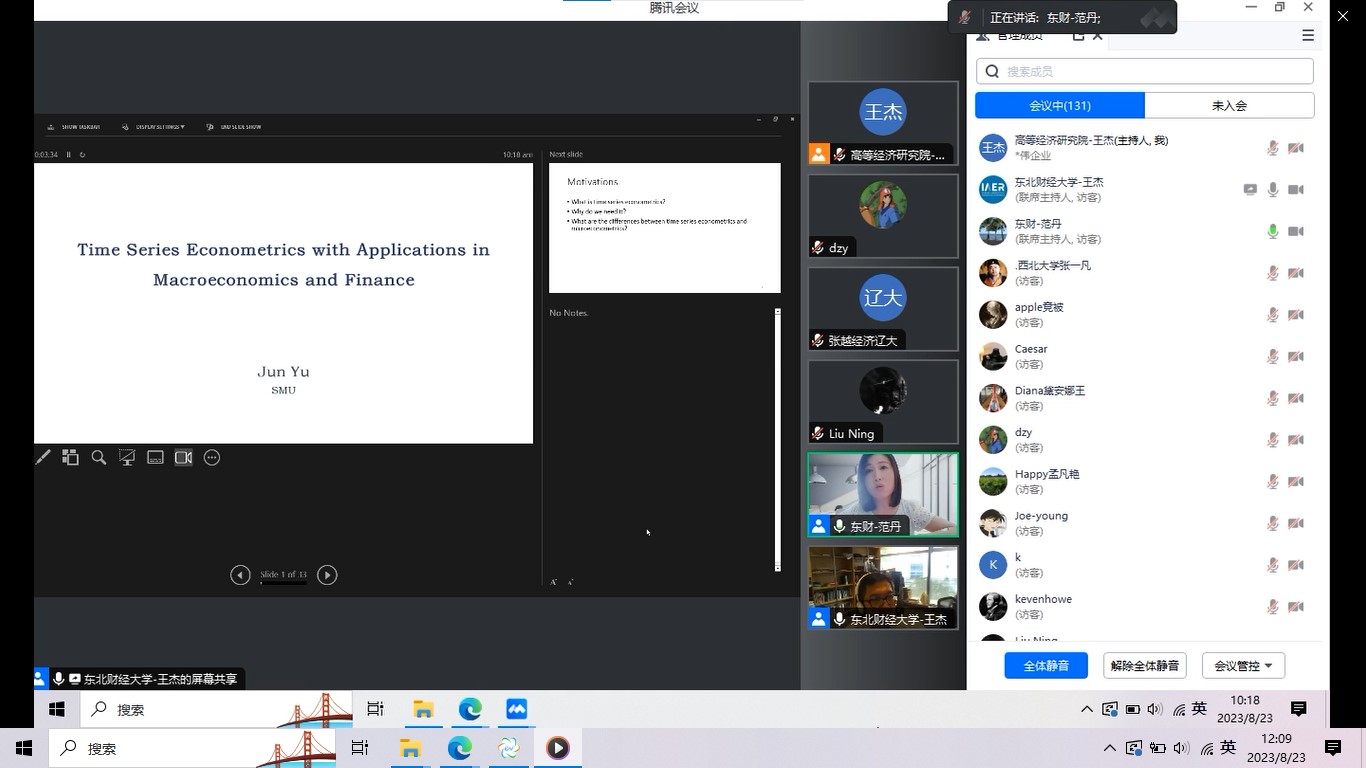Image resolution: width=1366 pixels, height=768 pixels.
Task: Click the 正在讲话 speaker indicator
Action: (x=1062, y=17)
